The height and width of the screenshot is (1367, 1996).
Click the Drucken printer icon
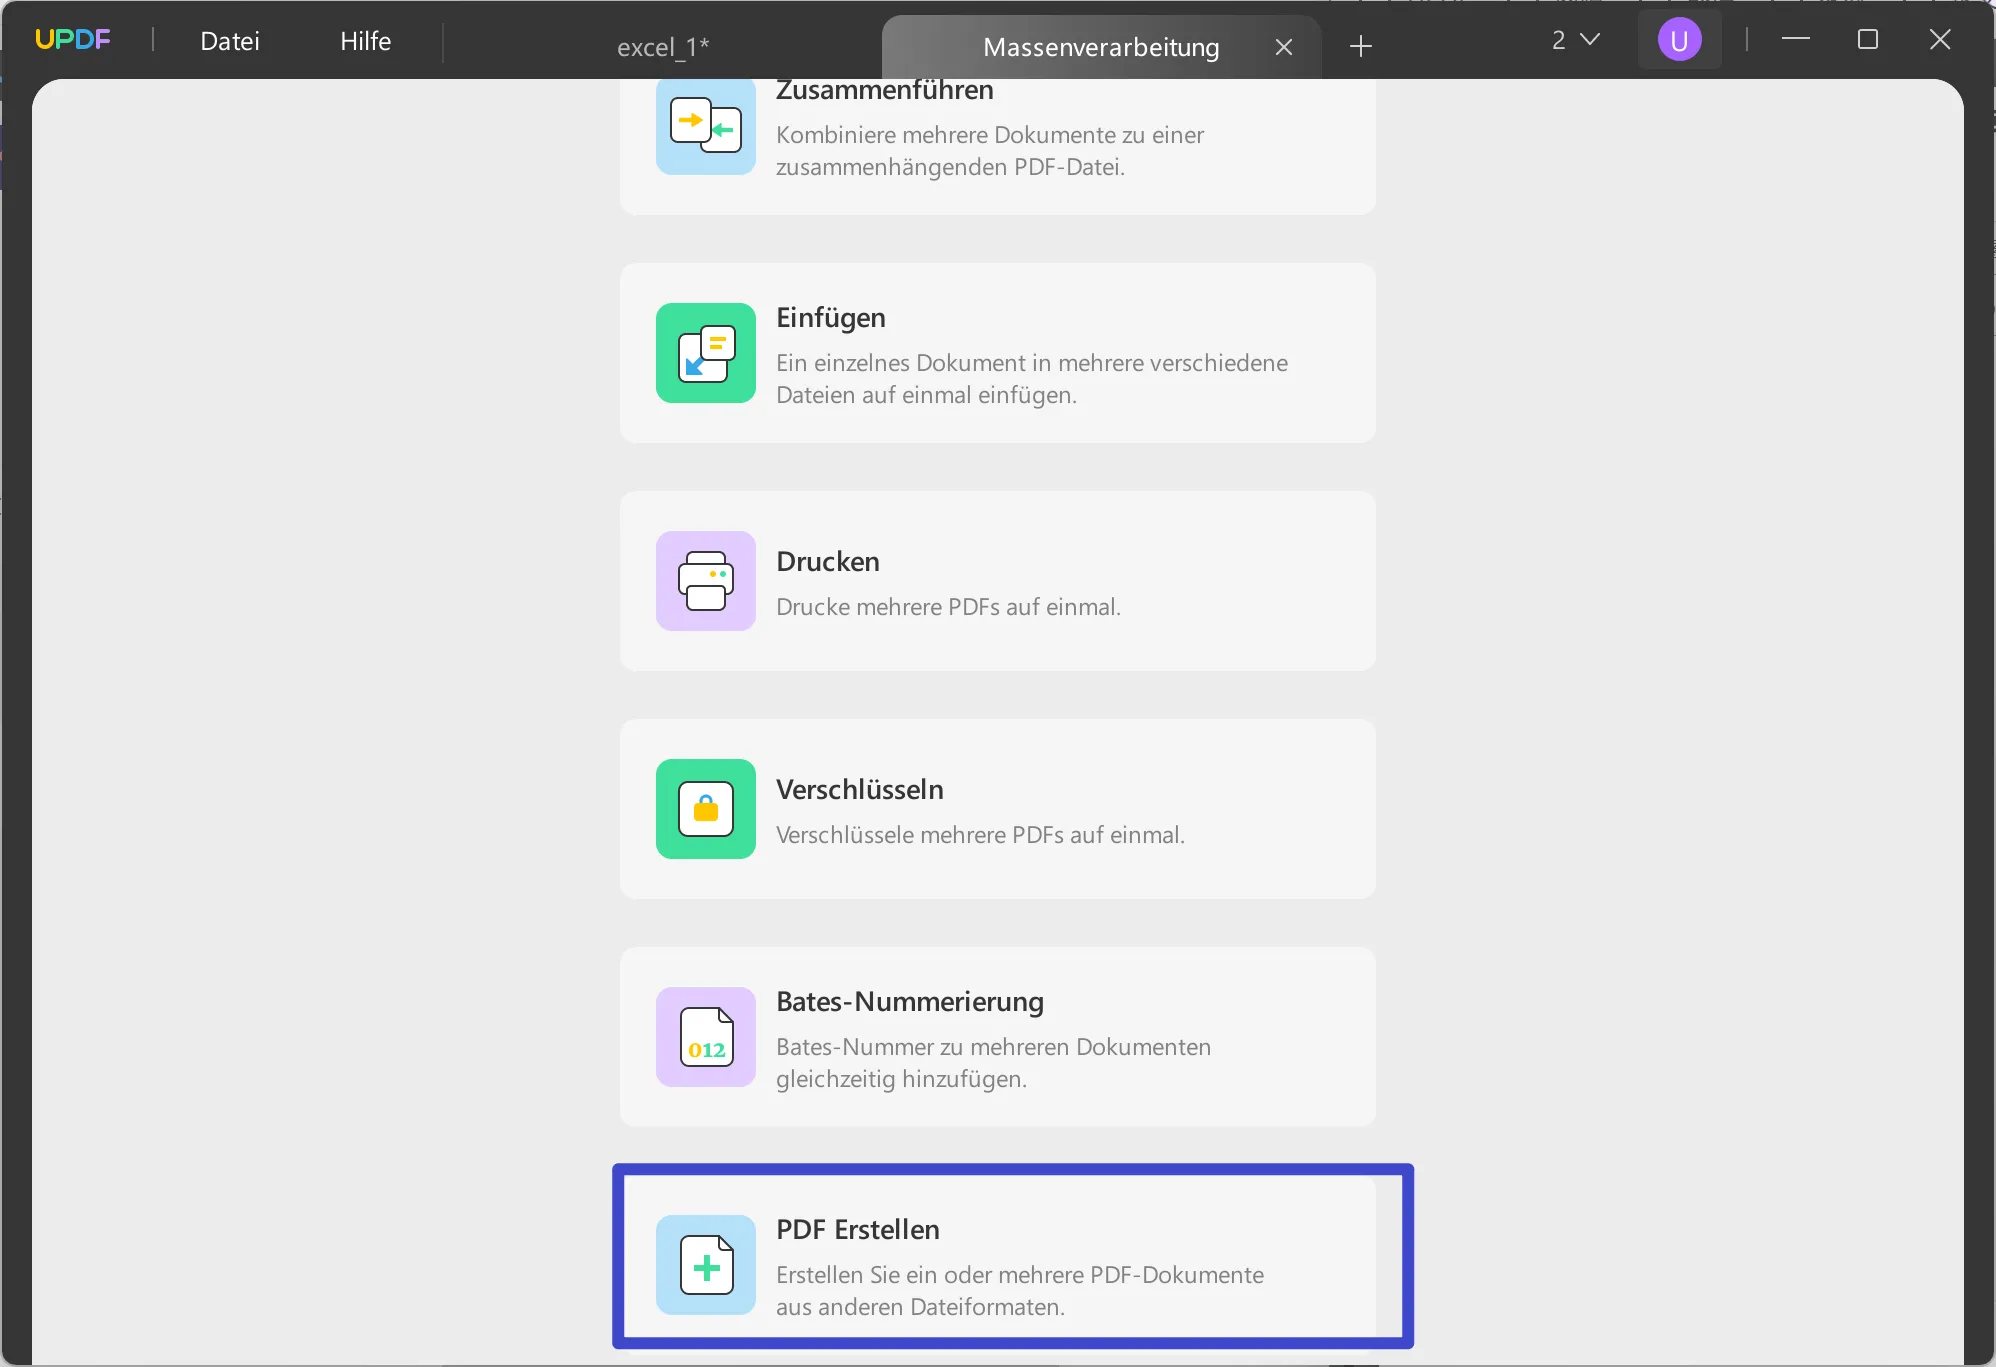(x=706, y=581)
